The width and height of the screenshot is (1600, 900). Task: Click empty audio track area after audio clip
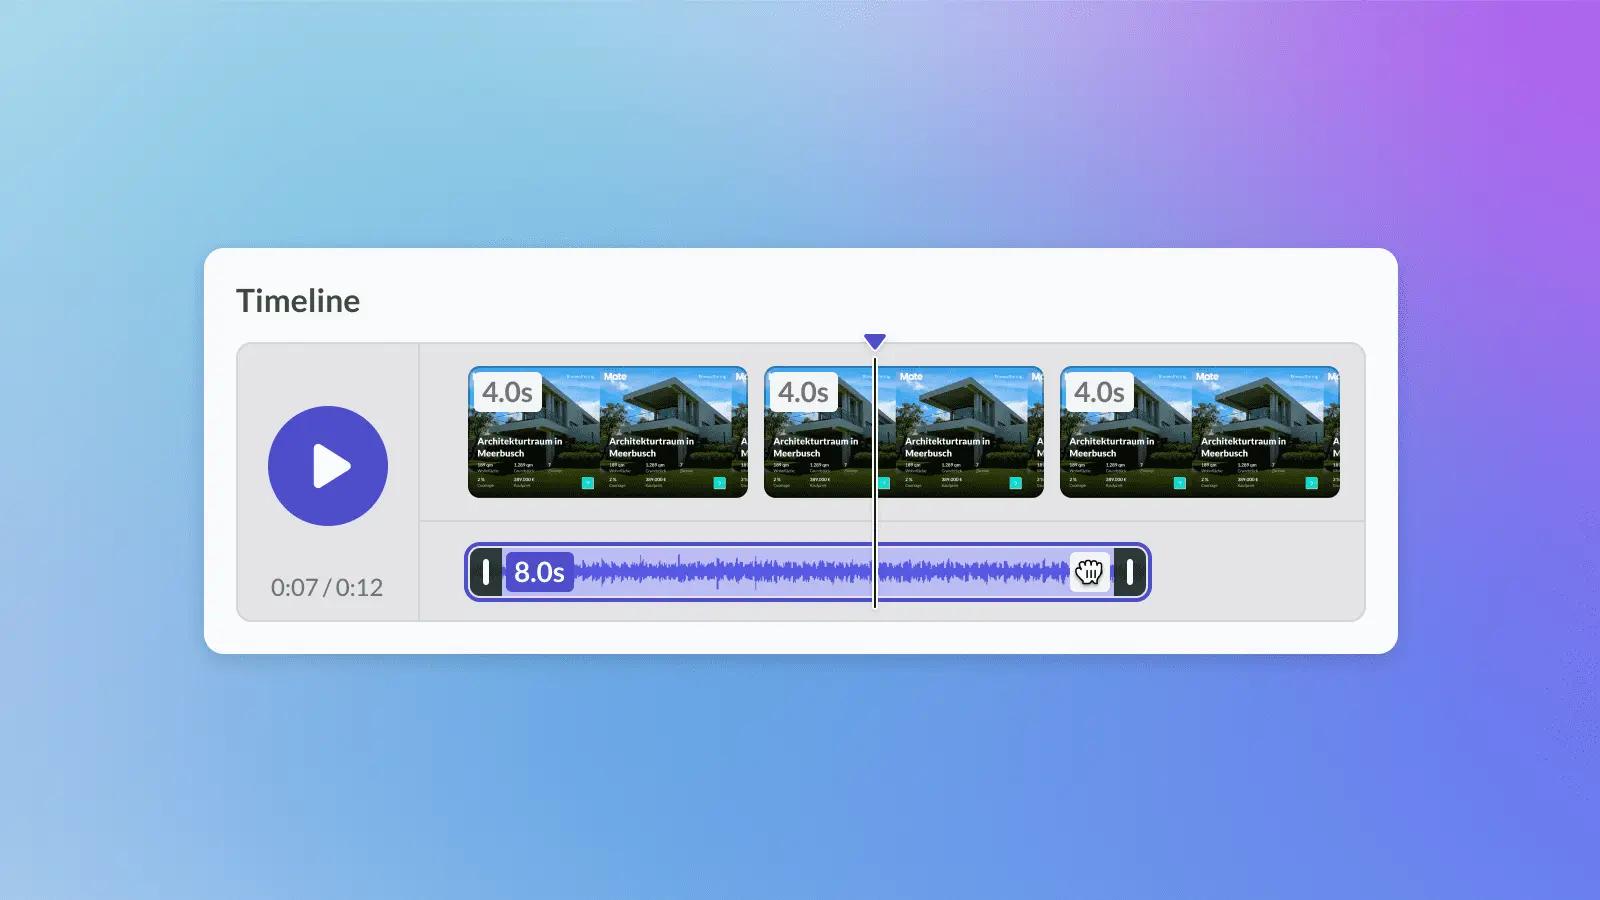pos(1256,572)
